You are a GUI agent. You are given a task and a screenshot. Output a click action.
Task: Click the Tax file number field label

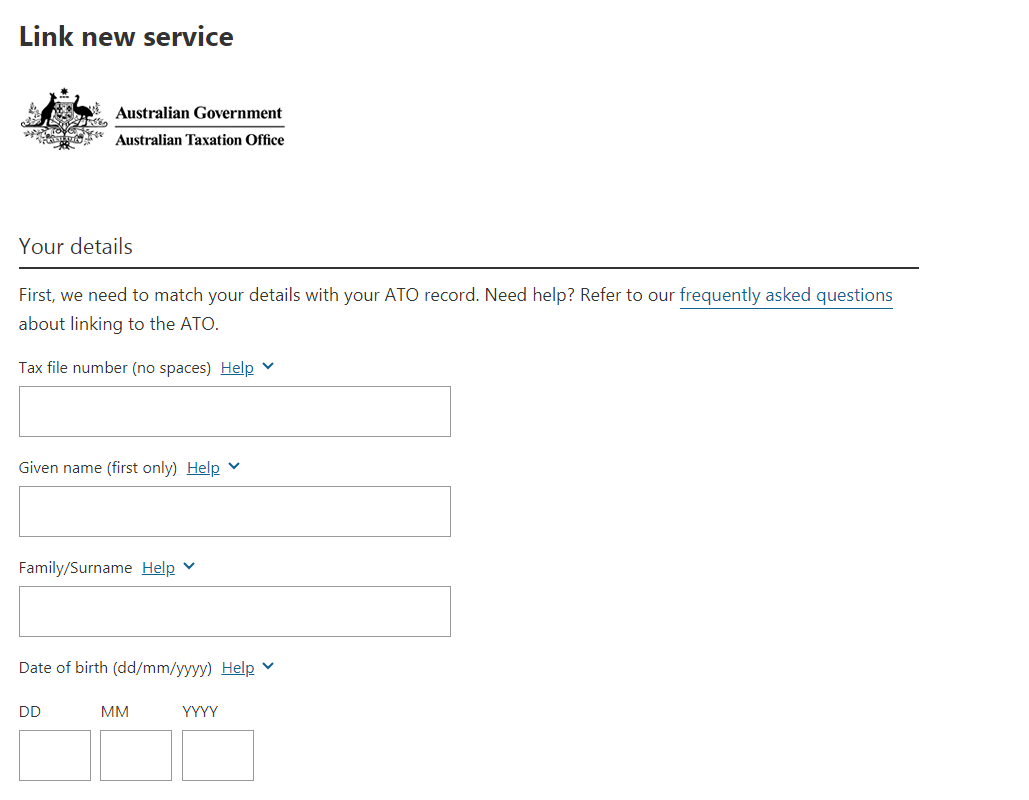(115, 368)
